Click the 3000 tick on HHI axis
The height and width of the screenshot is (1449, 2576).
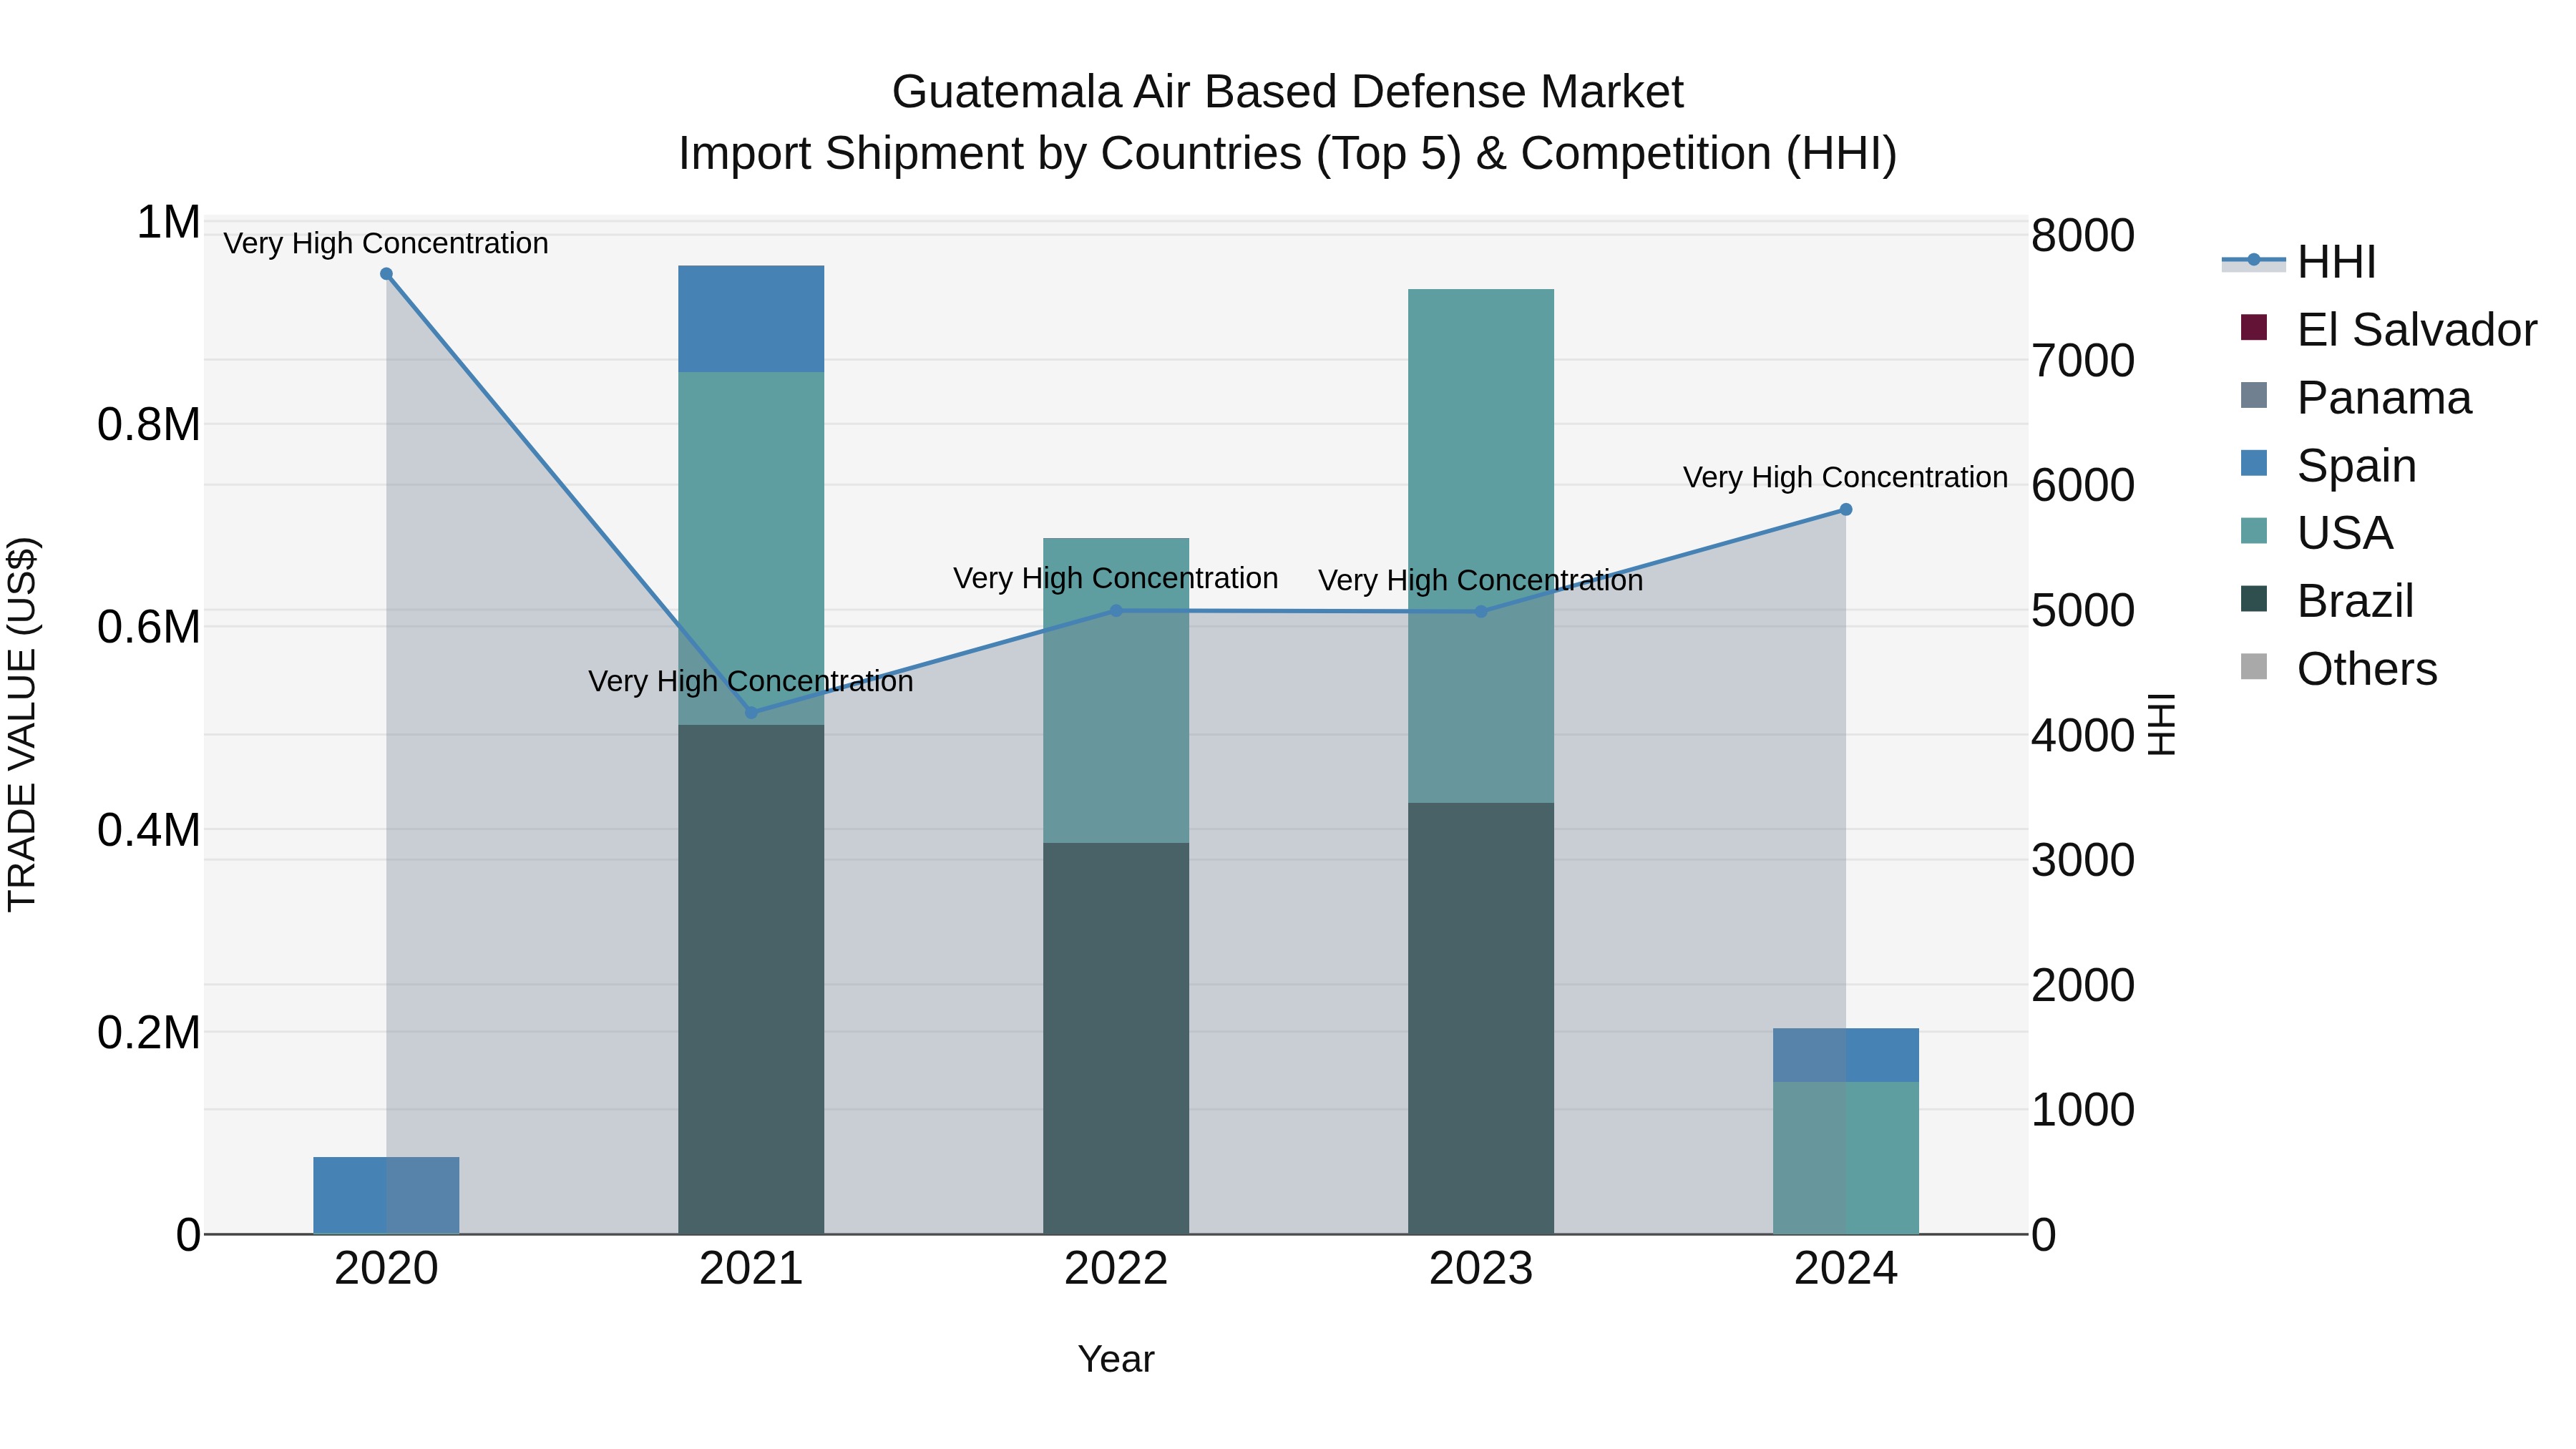(2083, 860)
